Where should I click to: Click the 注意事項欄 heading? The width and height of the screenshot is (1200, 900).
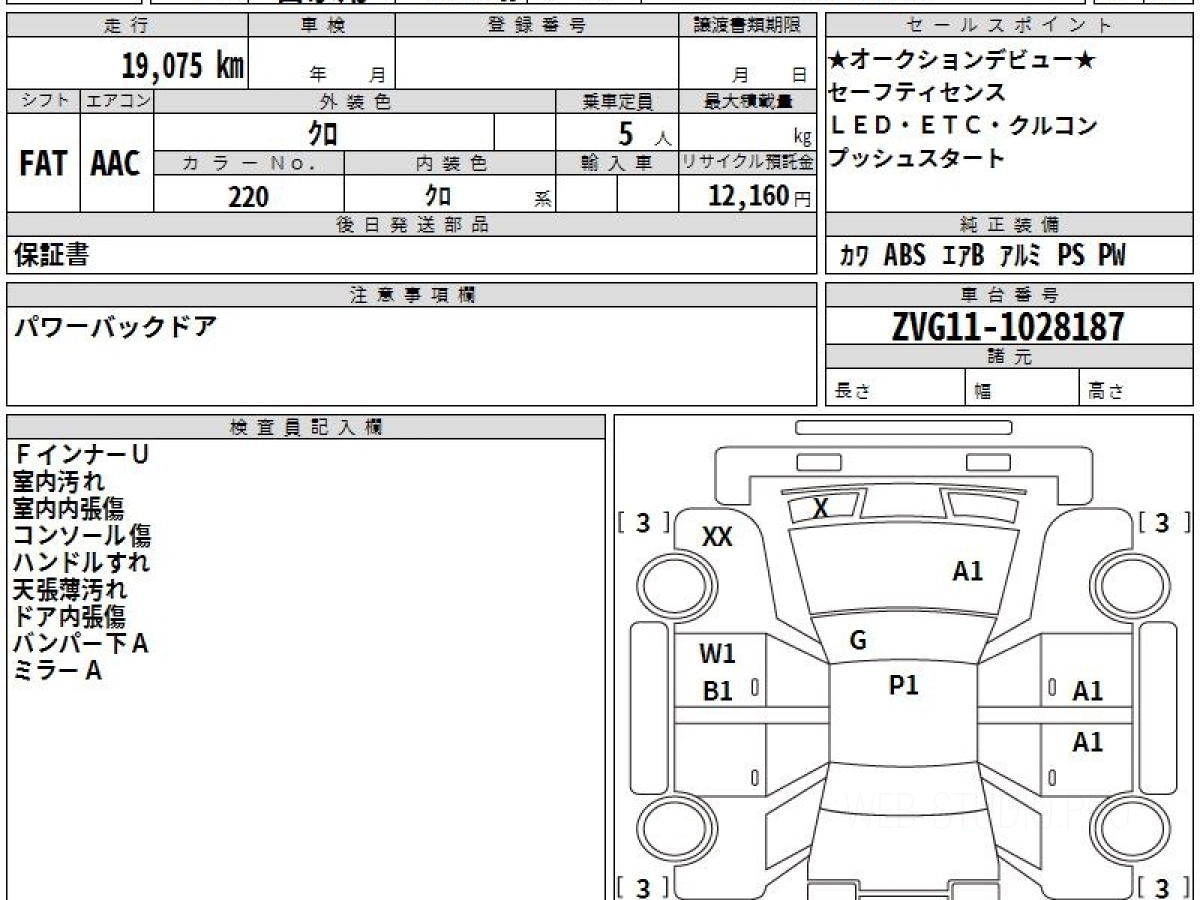pos(412,295)
